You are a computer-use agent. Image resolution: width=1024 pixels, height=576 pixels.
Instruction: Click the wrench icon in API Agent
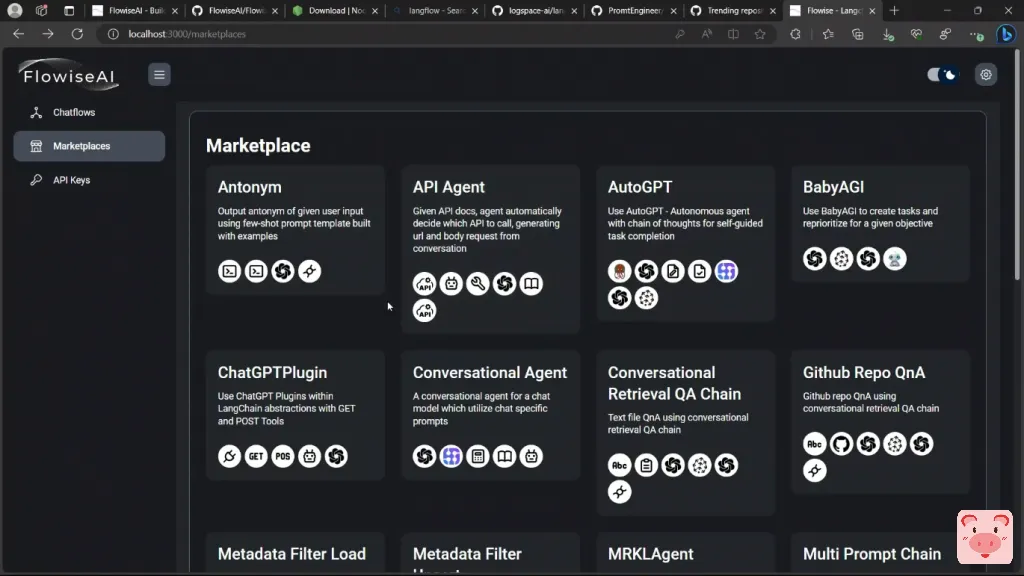[478, 284]
